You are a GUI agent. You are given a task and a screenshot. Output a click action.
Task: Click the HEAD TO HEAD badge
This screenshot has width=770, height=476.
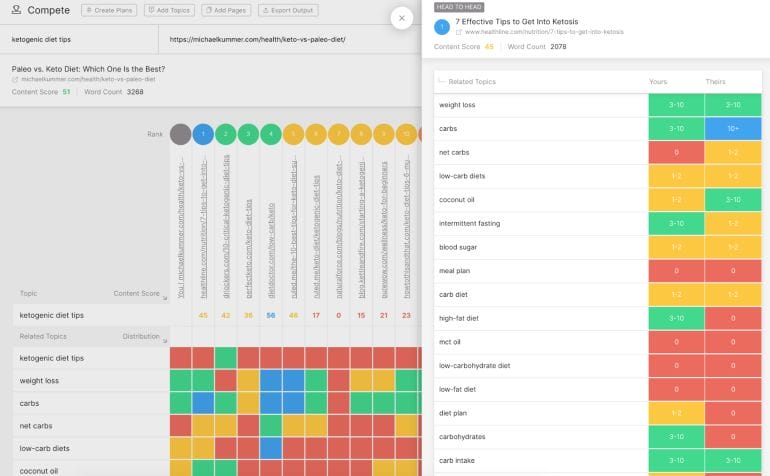(x=459, y=7)
